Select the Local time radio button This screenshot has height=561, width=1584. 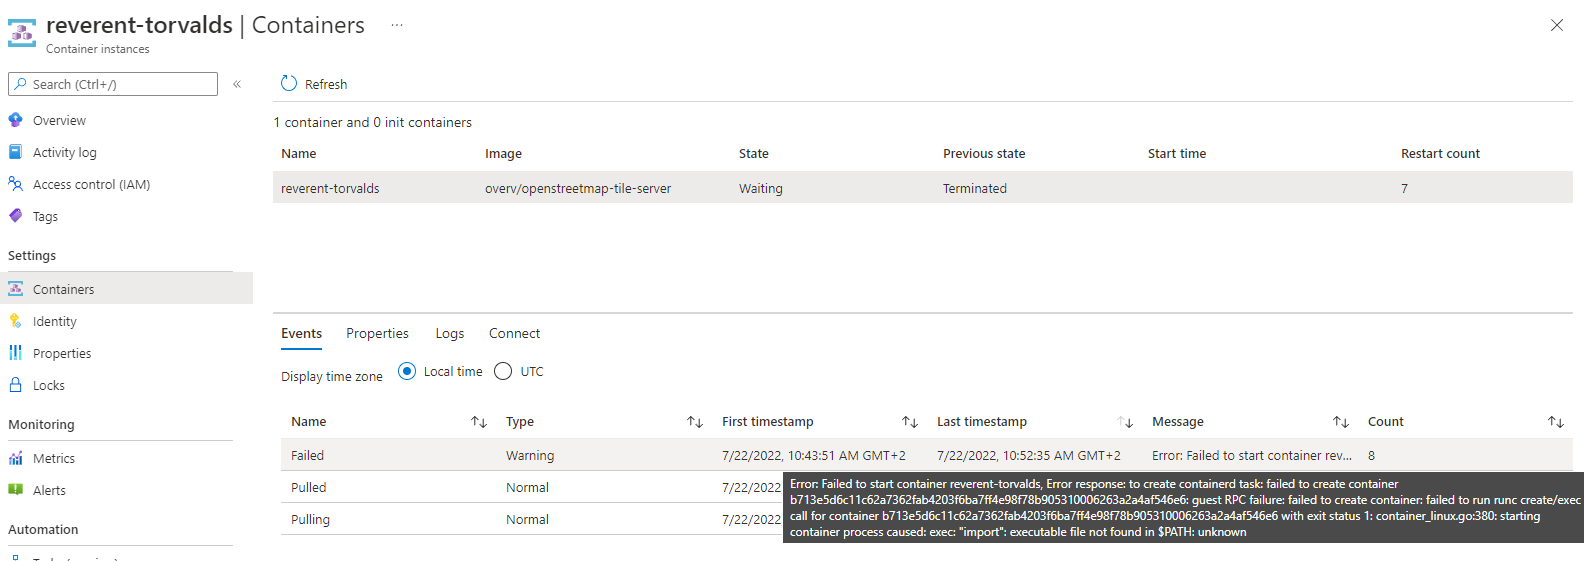pos(407,371)
